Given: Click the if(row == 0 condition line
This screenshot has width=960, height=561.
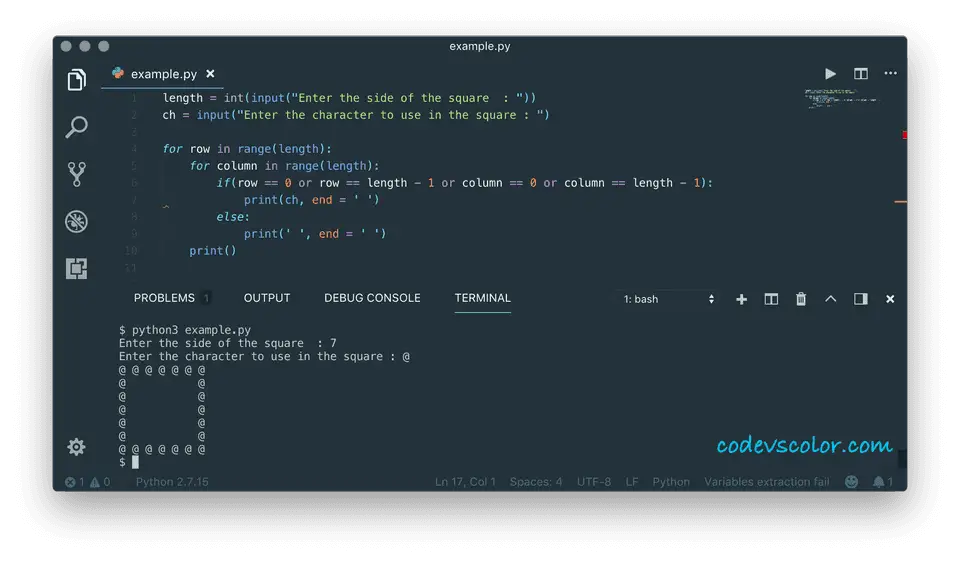Looking at the screenshot, I should (x=465, y=183).
